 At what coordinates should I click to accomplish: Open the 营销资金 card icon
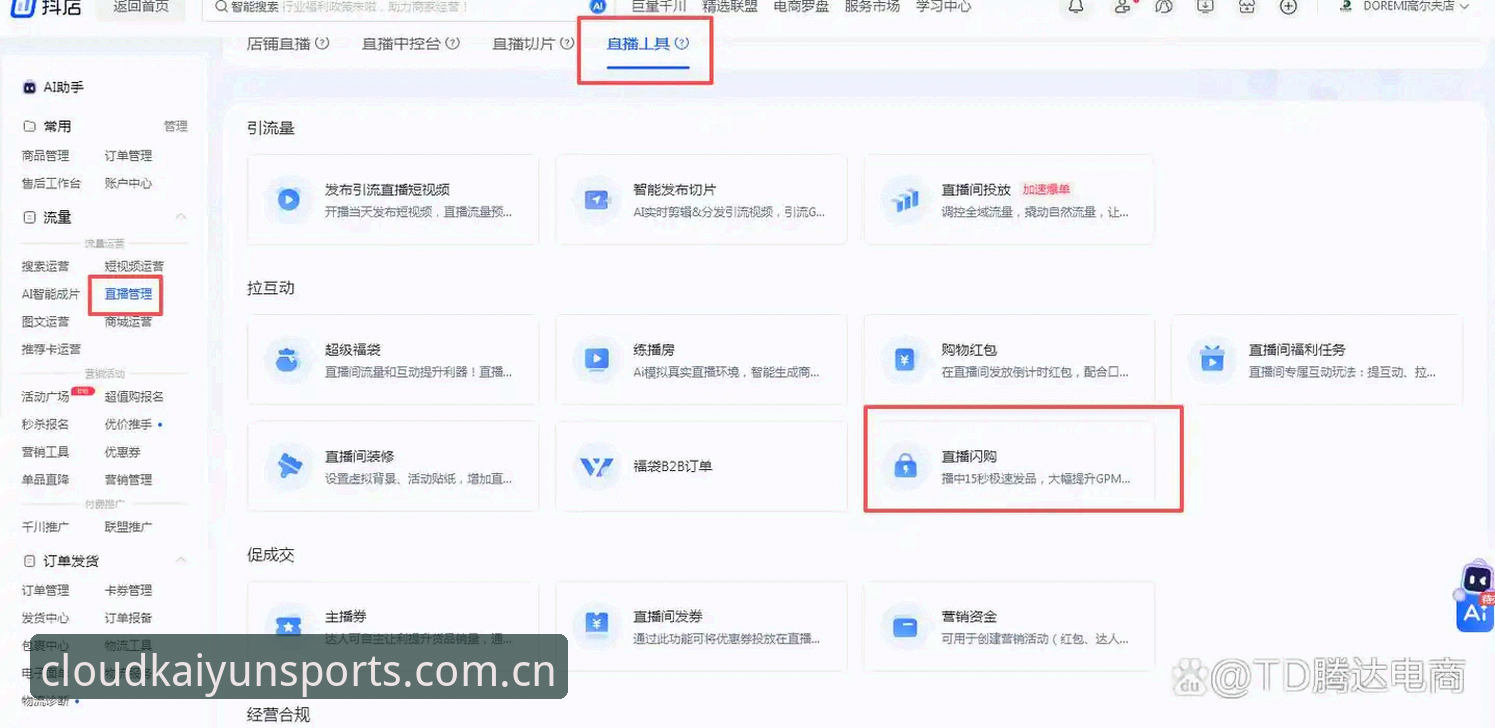tap(906, 626)
